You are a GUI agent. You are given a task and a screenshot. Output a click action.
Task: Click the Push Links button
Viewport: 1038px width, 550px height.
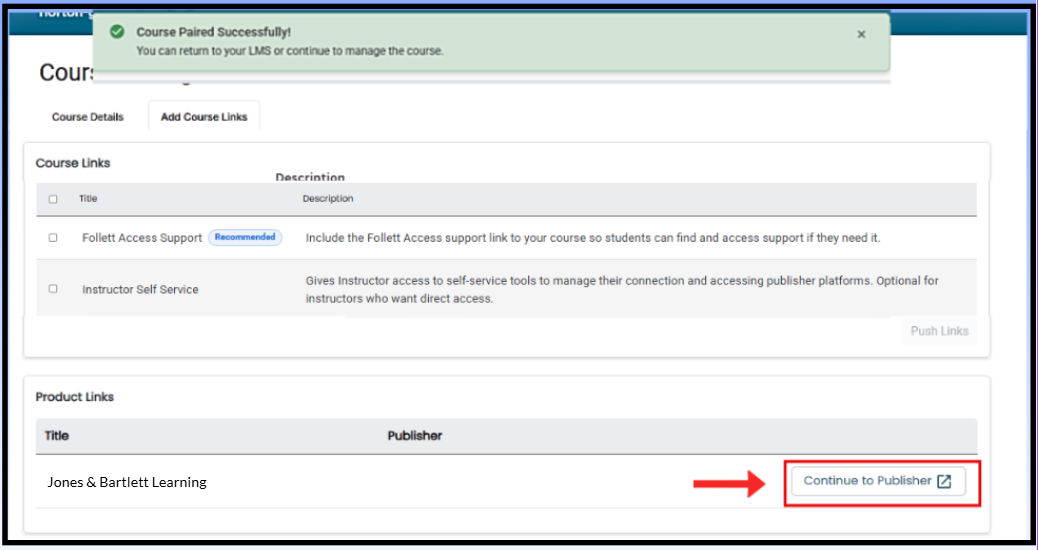[x=939, y=331]
